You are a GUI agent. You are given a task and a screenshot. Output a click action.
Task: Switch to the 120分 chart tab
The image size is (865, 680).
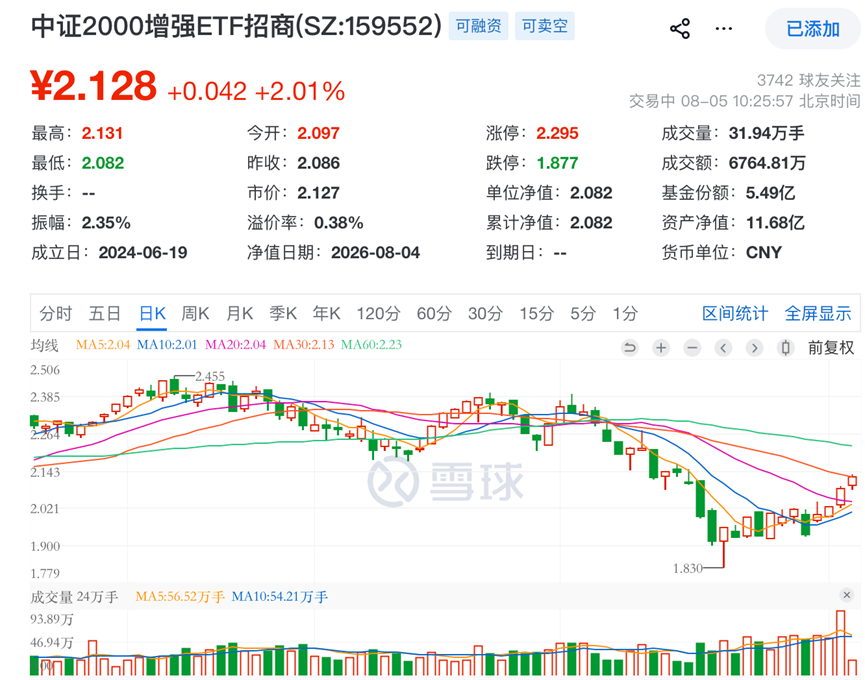(x=378, y=313)
